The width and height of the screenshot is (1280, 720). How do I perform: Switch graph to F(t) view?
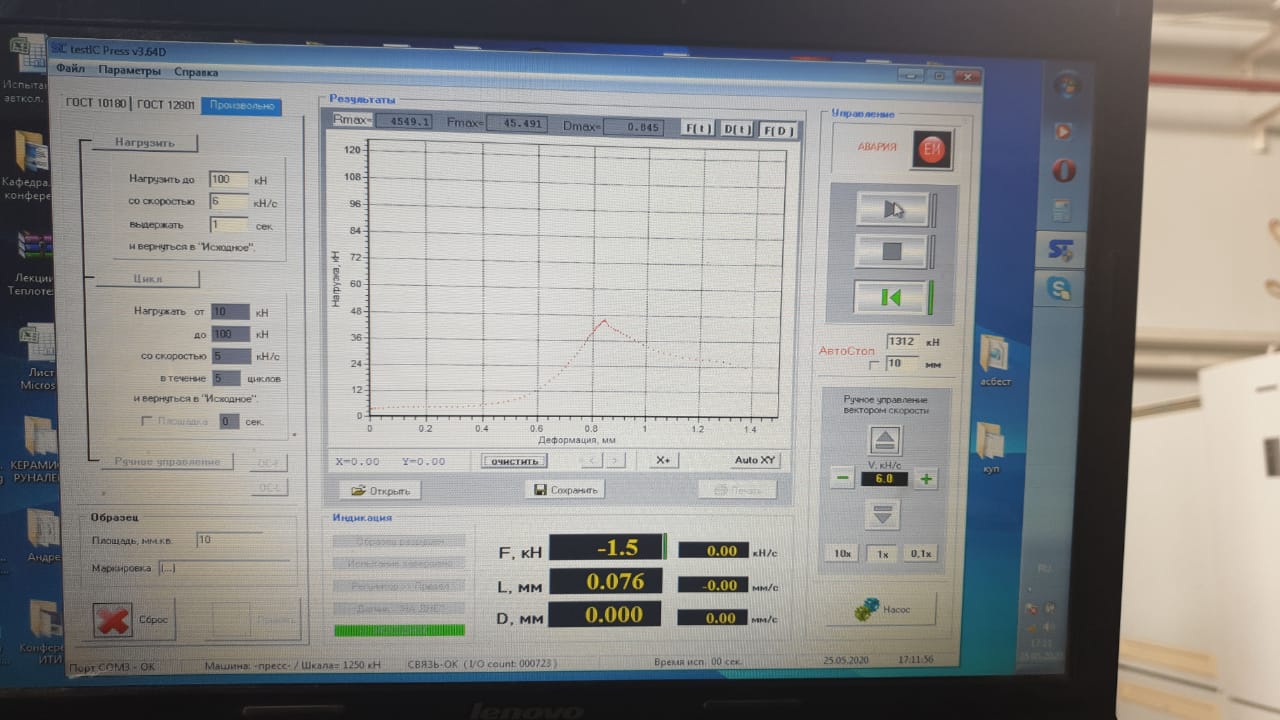(x=698, y=128)
